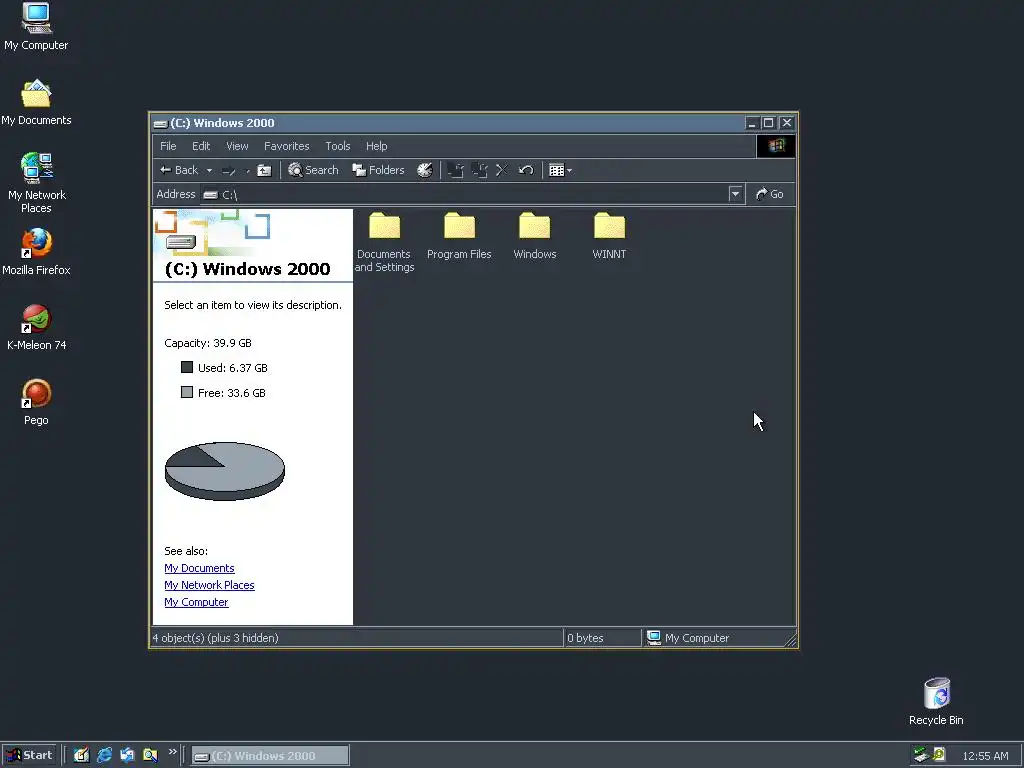This screenshot has width=1024, height=768.
Task: Go back using the Back button
Action: [179, 170]
